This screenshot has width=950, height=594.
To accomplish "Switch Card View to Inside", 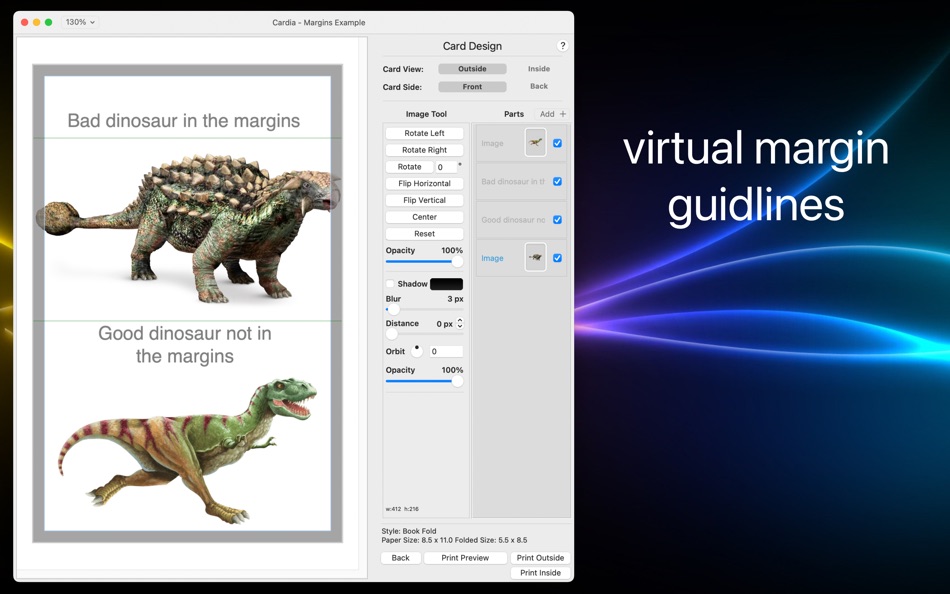I will click(539, 69).
